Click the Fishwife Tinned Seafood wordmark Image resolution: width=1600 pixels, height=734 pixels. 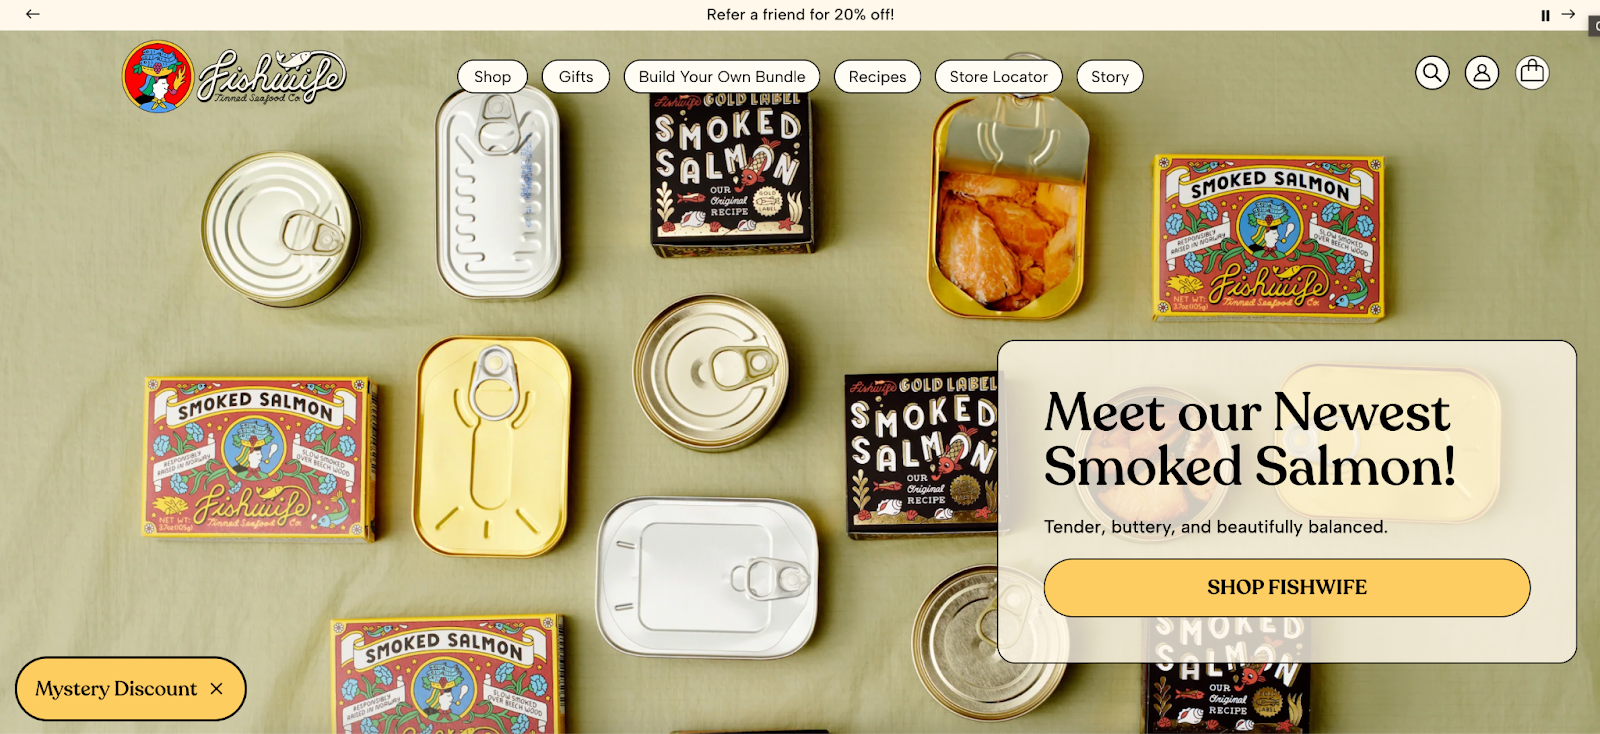click(272, 77)
